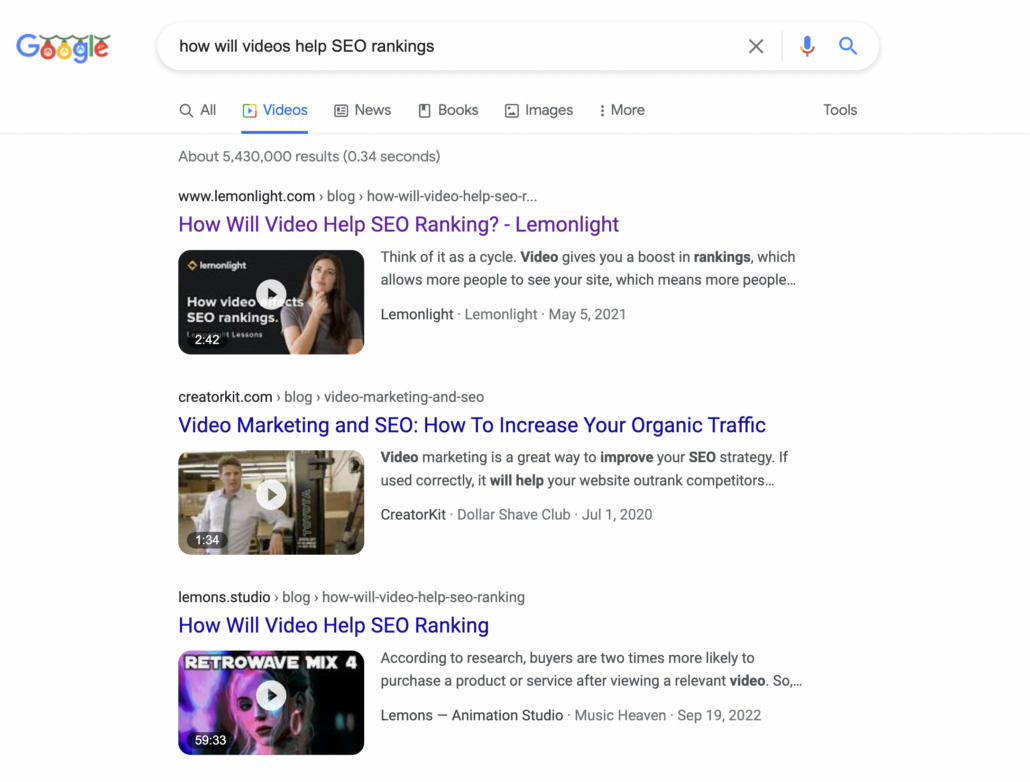Click the snippet starting "Think of it as a cycle"

pos(589,269)
